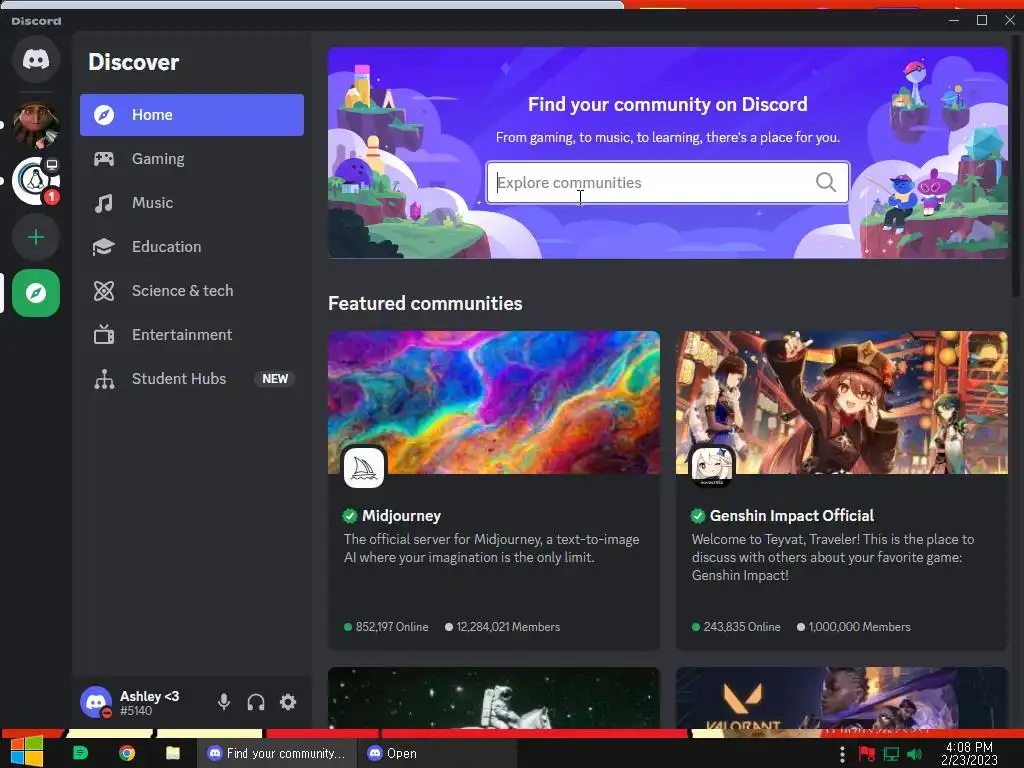Click the Student Hubs hierarchy icon
1024x768 pixels.
[104, 379]
